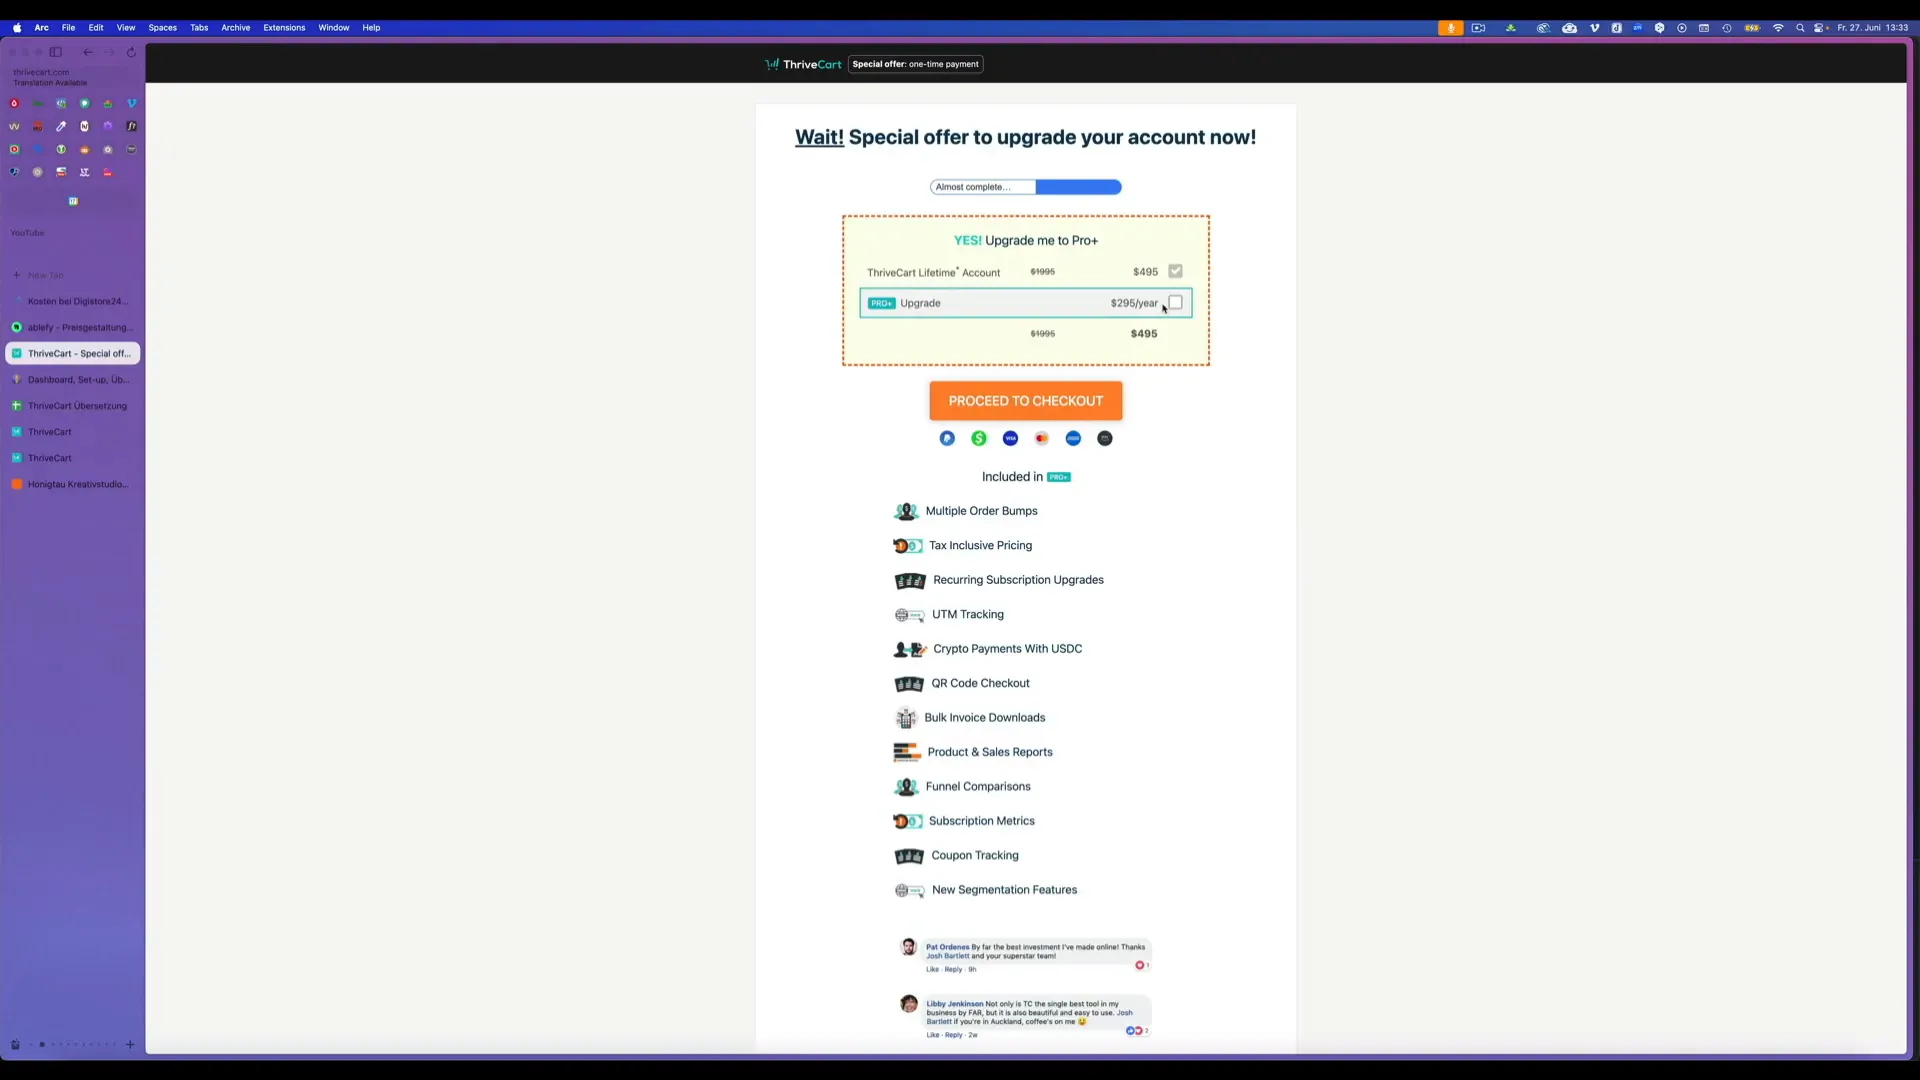Select the dark card payment icon
1920x1080 pixels.
tap(1105, 438)
